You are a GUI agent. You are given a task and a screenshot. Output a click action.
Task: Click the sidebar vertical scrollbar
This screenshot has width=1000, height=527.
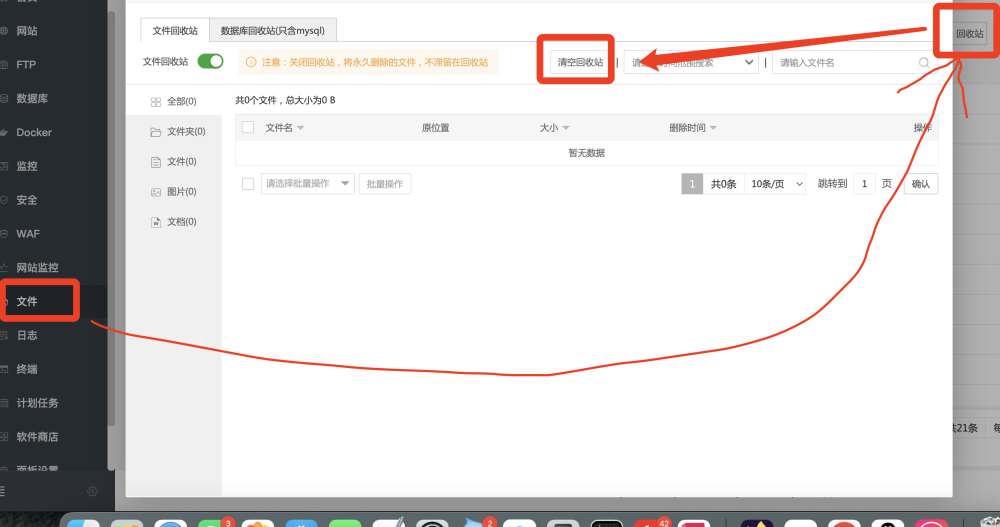(112, 217)
